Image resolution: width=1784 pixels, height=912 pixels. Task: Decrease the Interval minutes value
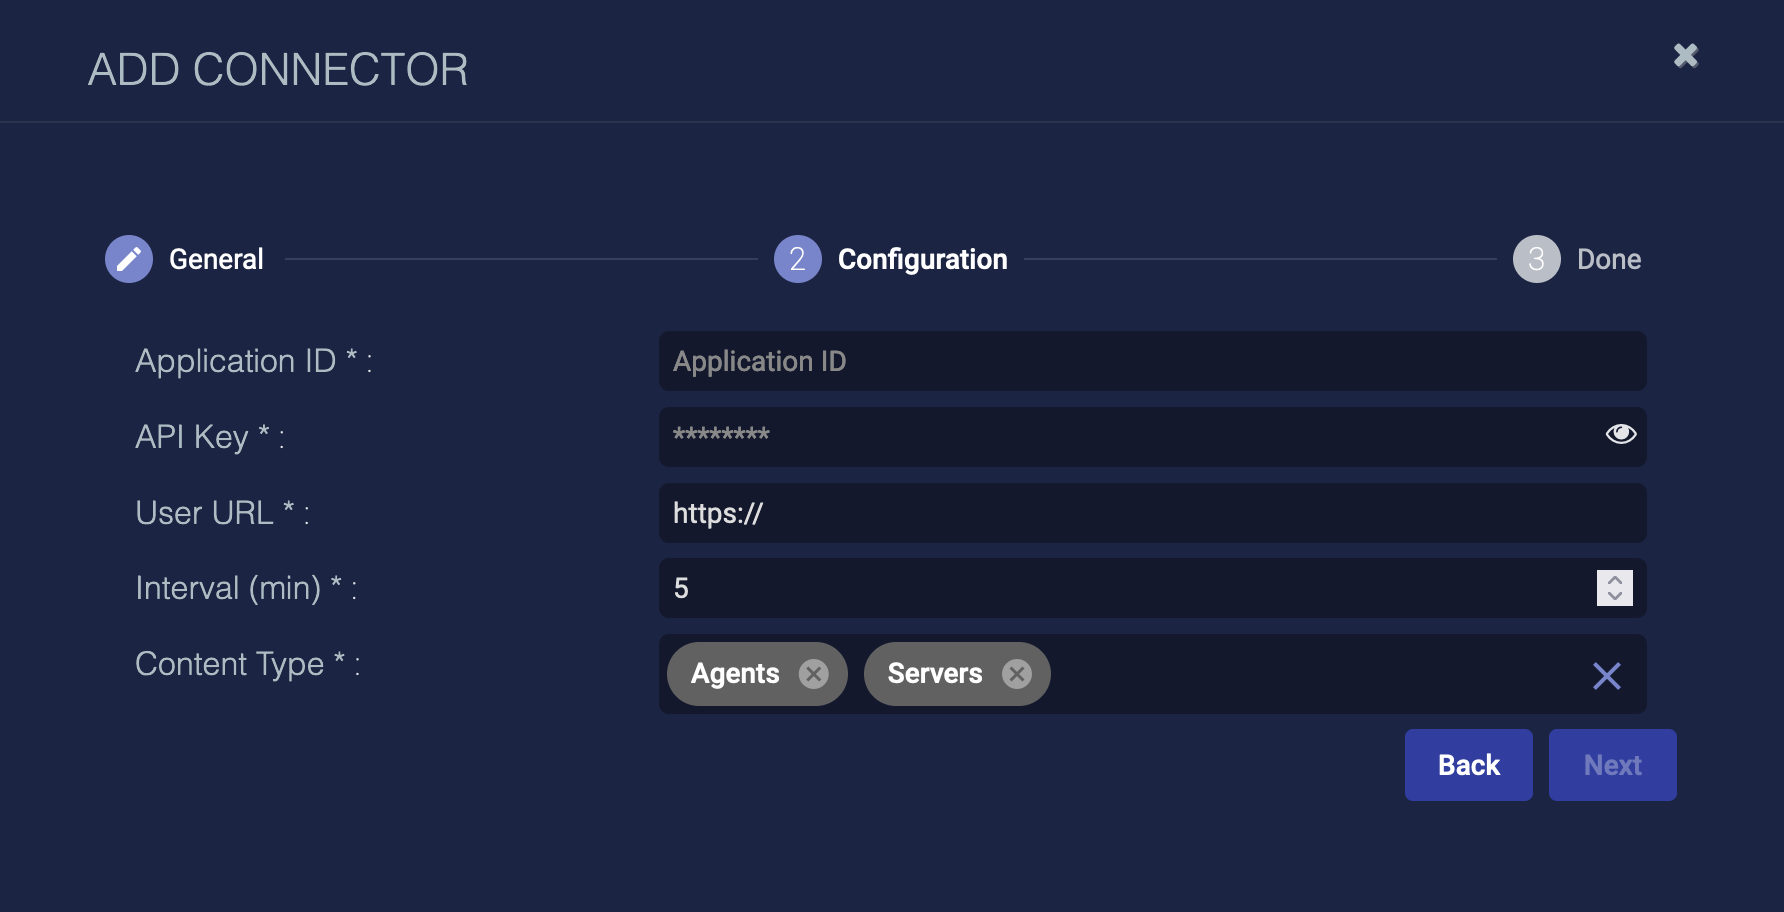tap(1615, 596)
